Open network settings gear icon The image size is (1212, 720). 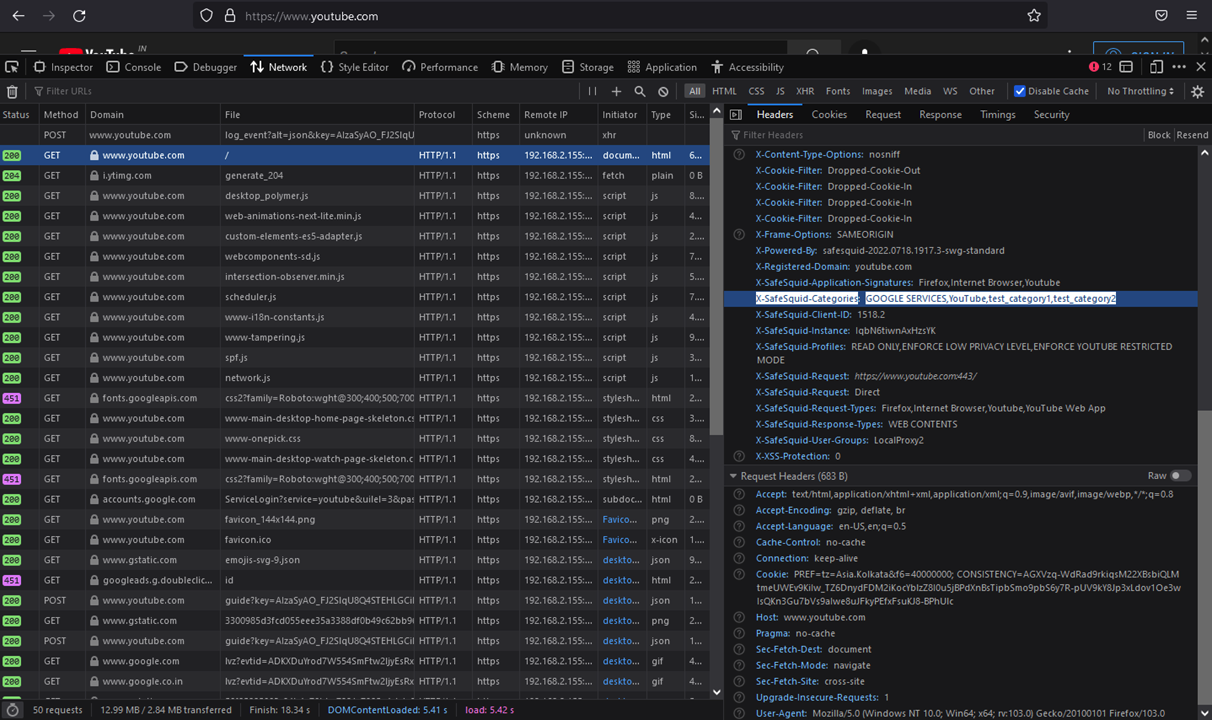(1197, 91)
